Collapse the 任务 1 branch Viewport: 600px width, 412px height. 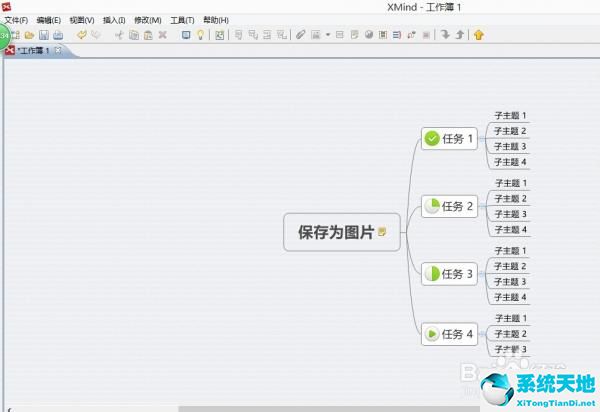481,139
